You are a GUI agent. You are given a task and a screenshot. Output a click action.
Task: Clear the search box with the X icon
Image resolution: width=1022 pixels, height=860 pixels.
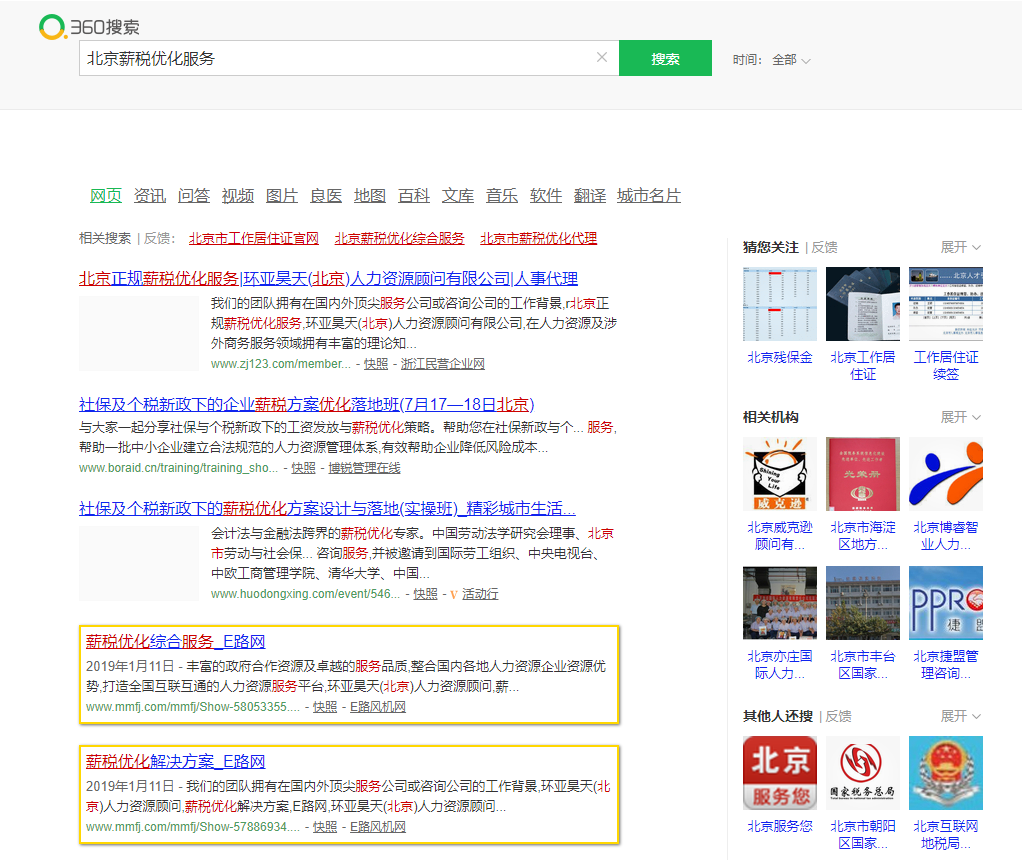pos(602,57)
